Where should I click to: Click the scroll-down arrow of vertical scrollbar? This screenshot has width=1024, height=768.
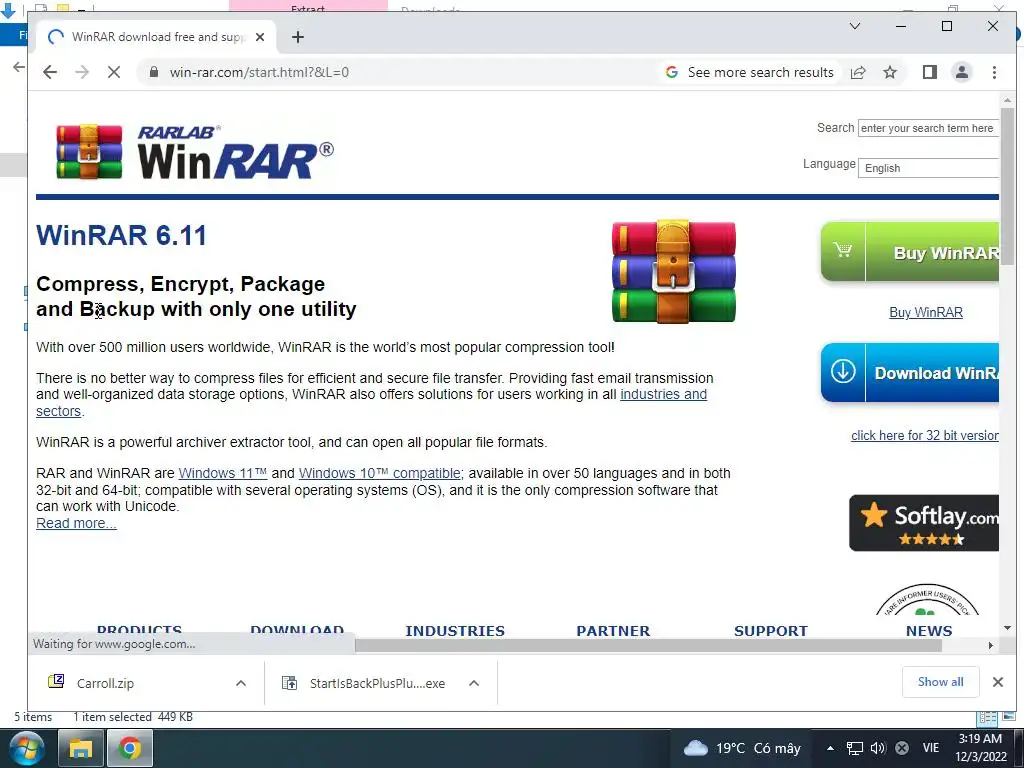[1007, 628]
